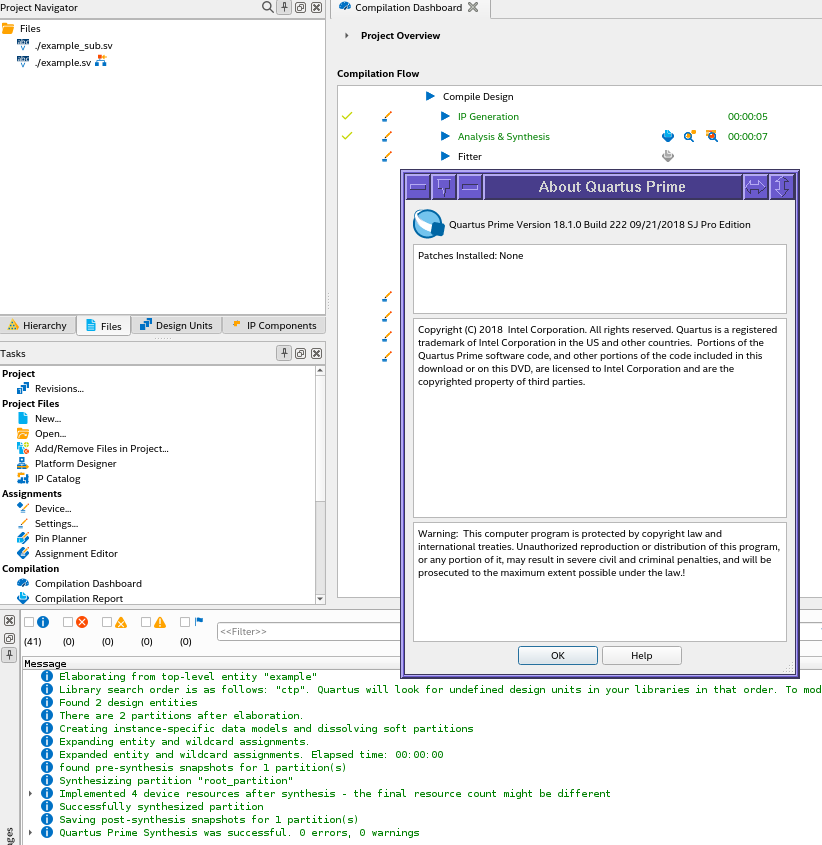Open settings for Analysis & Synthesis row
Viewport: 822px width, 845px height.
387,136
